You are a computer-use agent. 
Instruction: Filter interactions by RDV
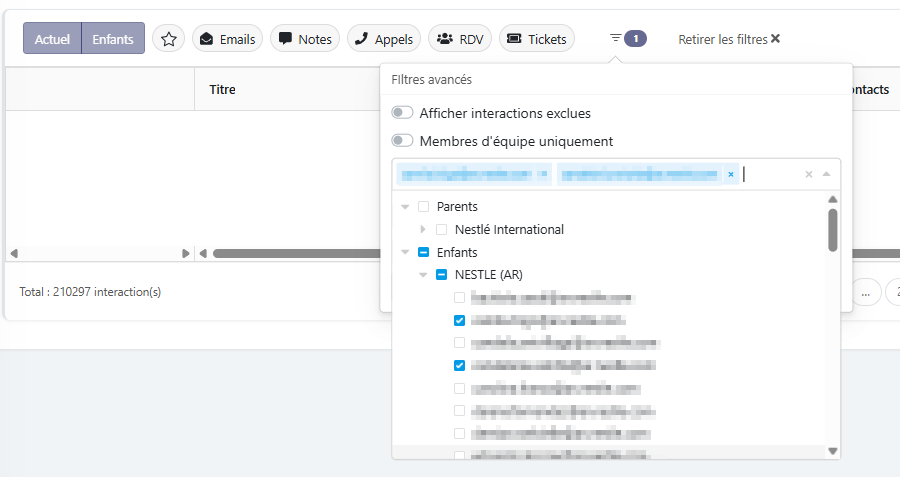(x=459, y=39)
